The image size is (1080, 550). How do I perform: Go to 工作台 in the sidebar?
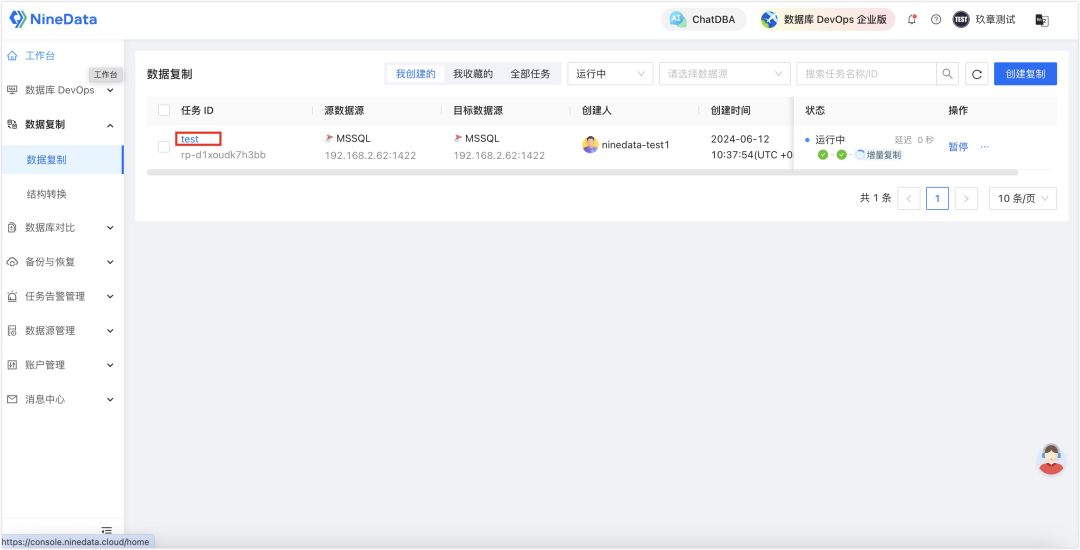click(x=40, y=56)
